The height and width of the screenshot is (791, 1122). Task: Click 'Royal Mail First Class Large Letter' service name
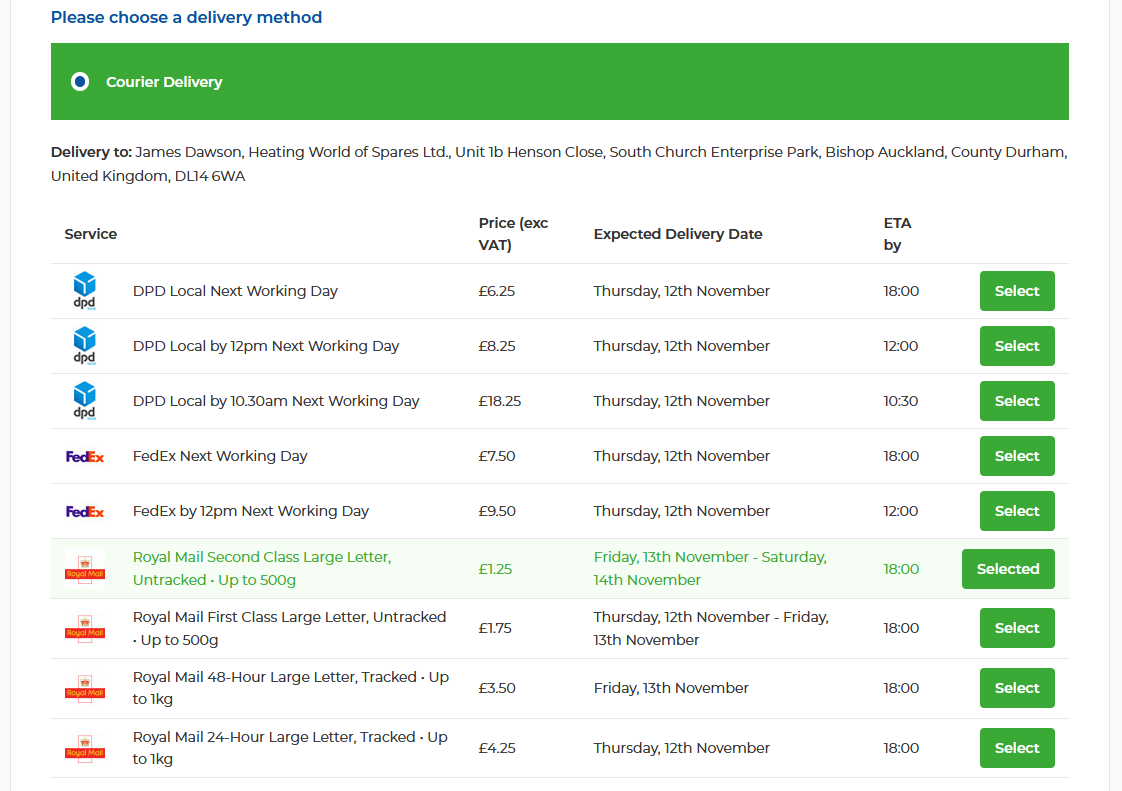pyautogui.click(x=289, y=629)
